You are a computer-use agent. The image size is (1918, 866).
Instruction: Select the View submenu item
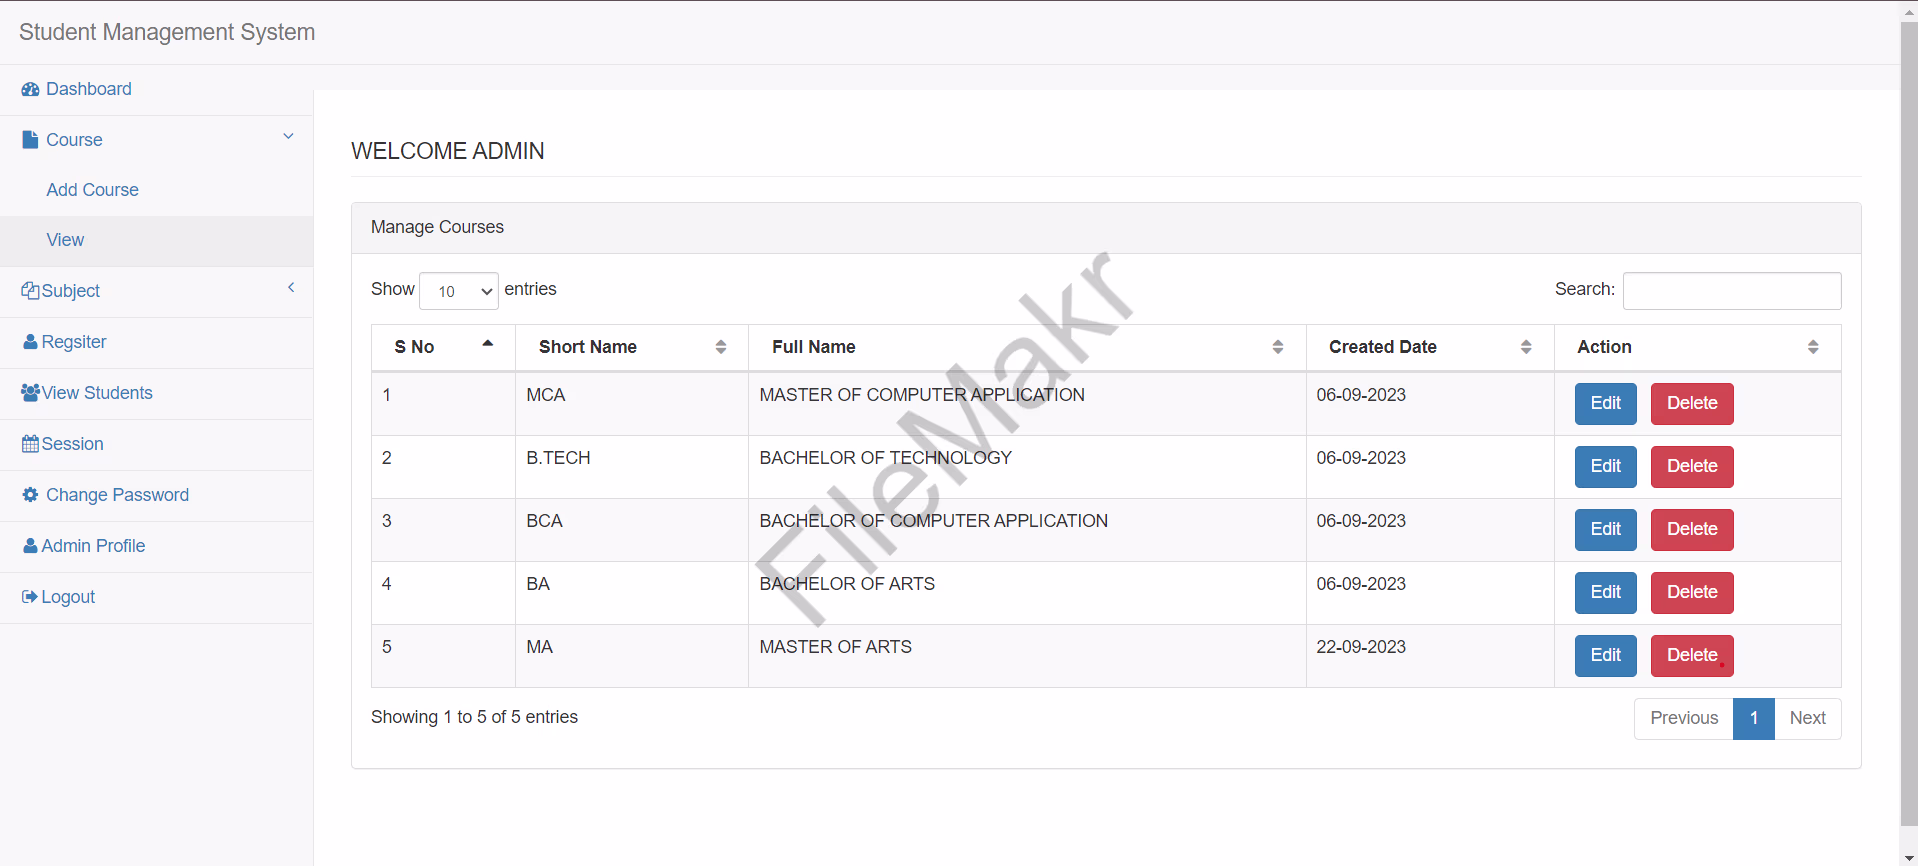pos(156,241)
